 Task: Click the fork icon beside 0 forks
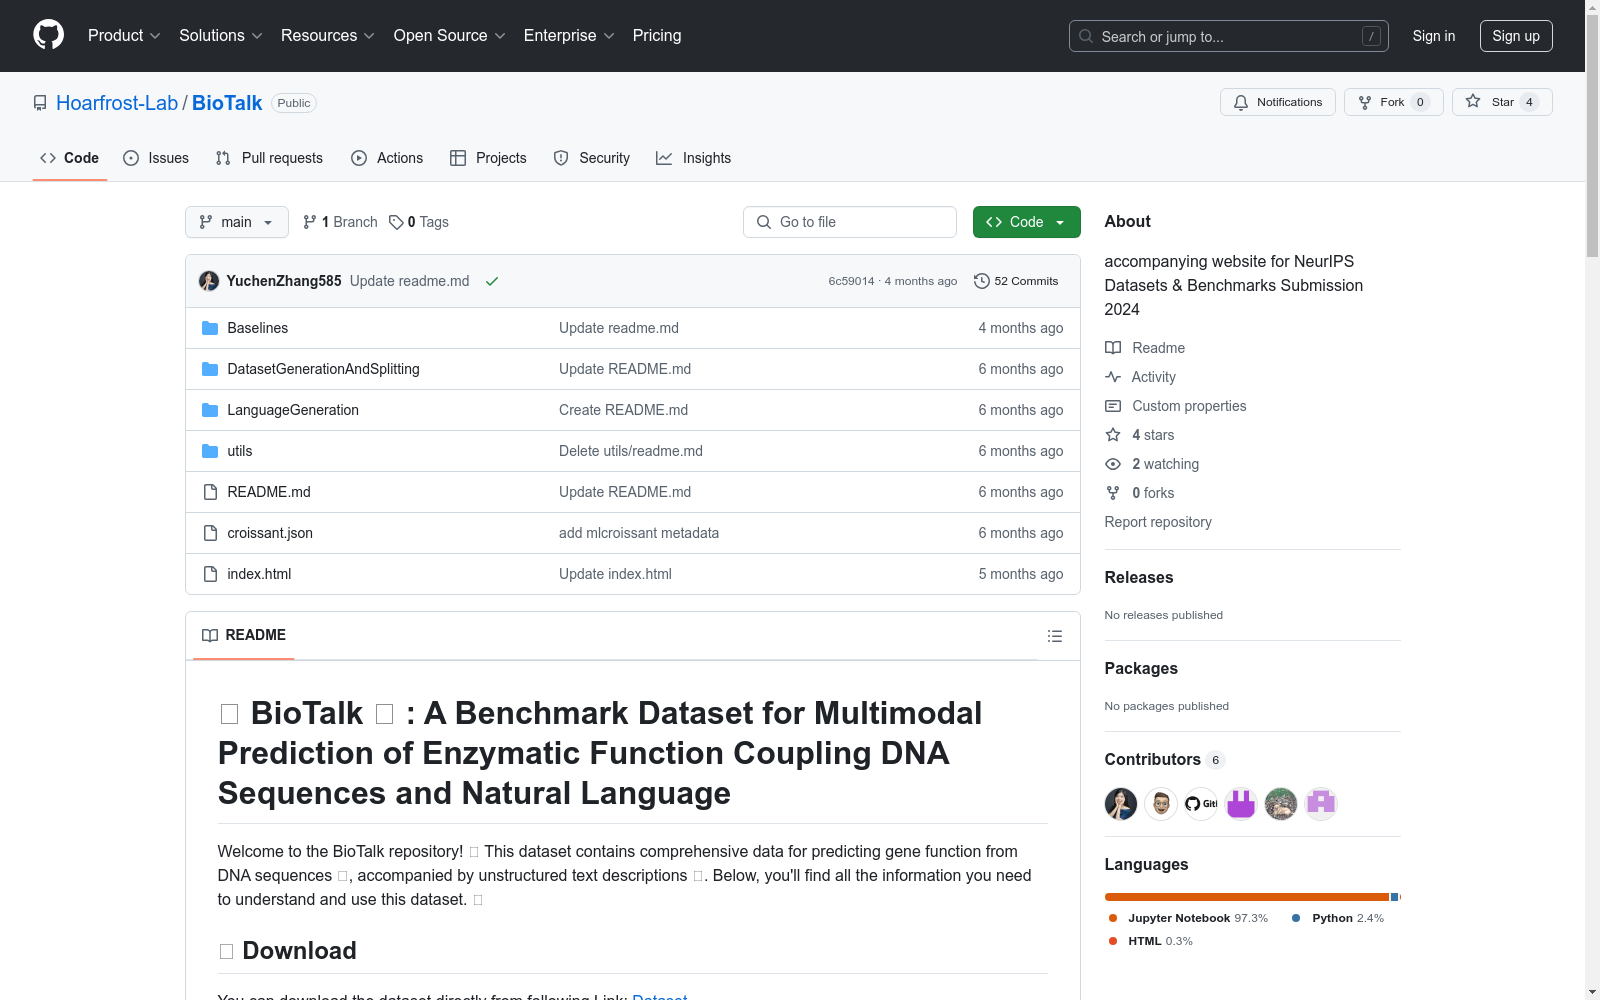[1113, 493]
